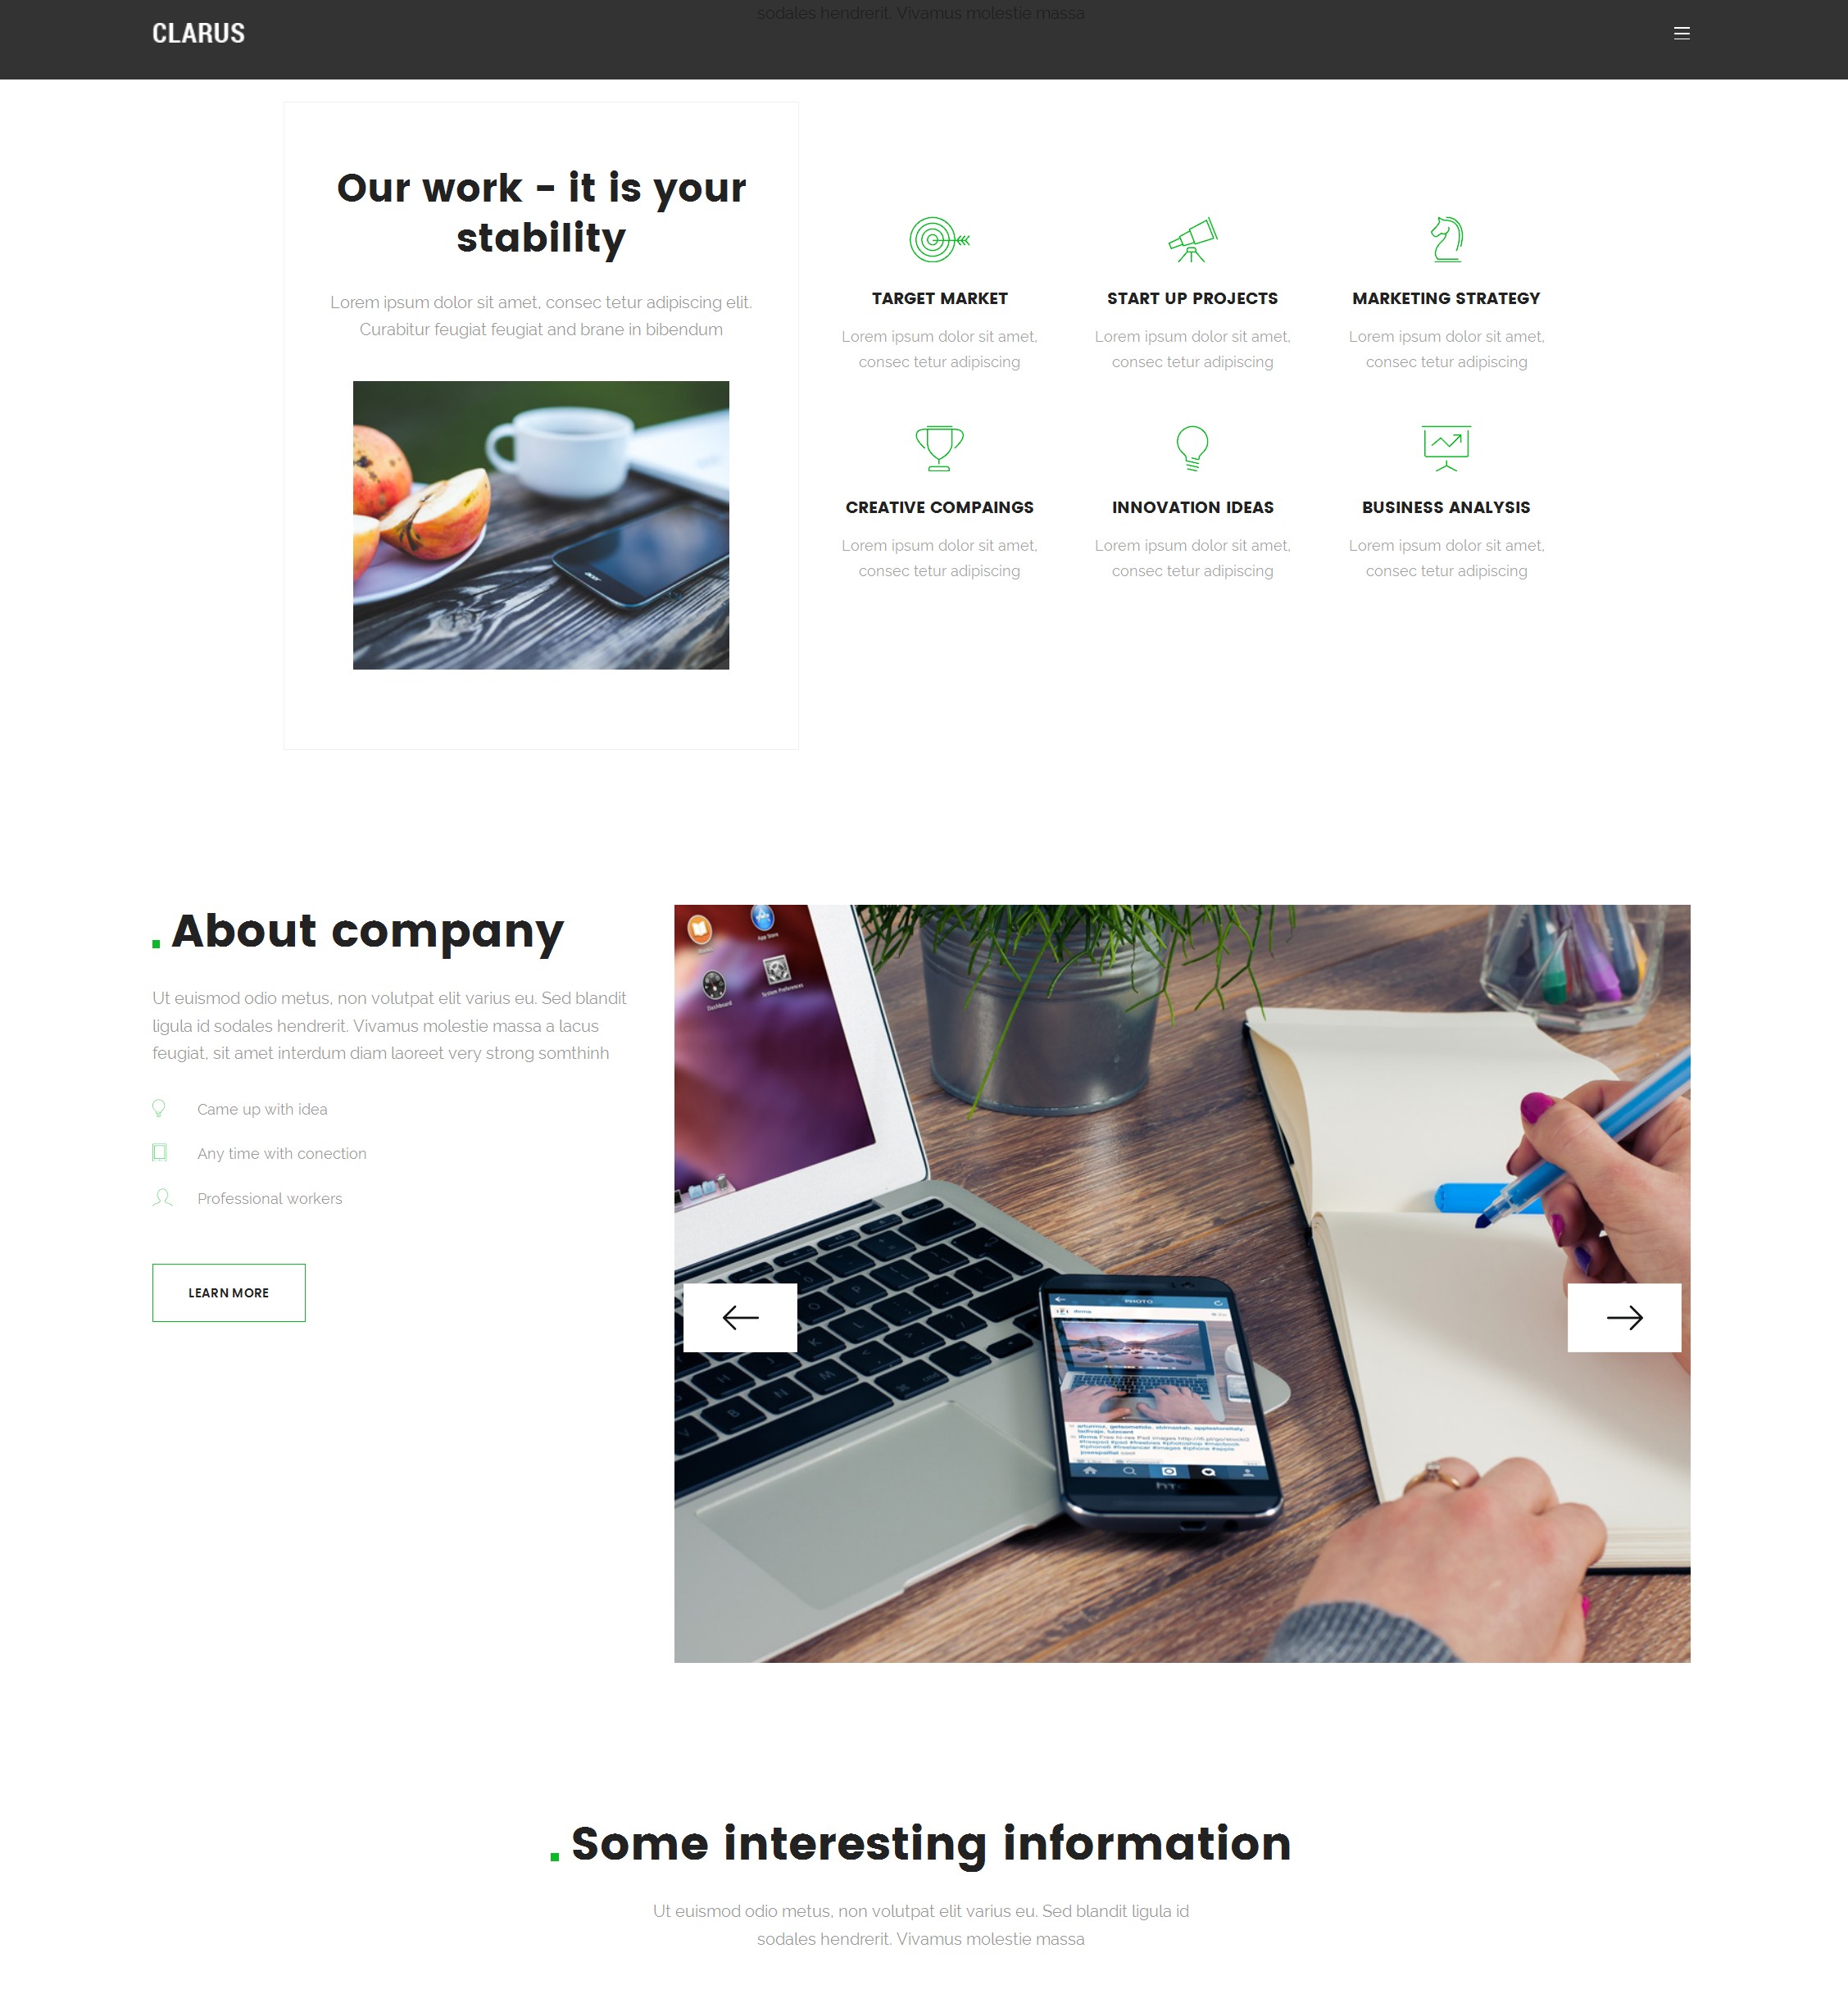The width and height of the screenshot is (1848, 1994).
Task: Click the right arrow navigation button
Action: pyautogui.click(x=1624, y=1316)
